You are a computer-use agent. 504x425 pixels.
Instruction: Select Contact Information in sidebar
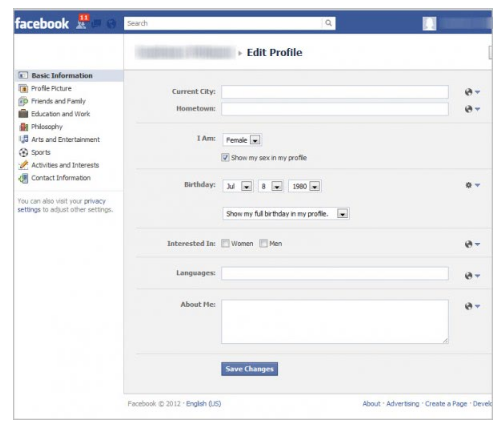(61, 178)
